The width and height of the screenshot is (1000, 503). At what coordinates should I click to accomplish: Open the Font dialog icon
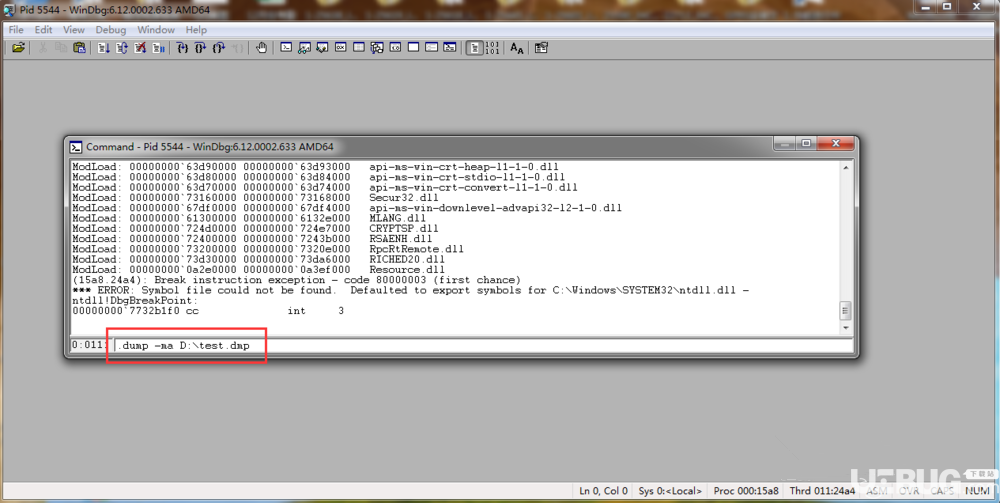pos(517,48)
